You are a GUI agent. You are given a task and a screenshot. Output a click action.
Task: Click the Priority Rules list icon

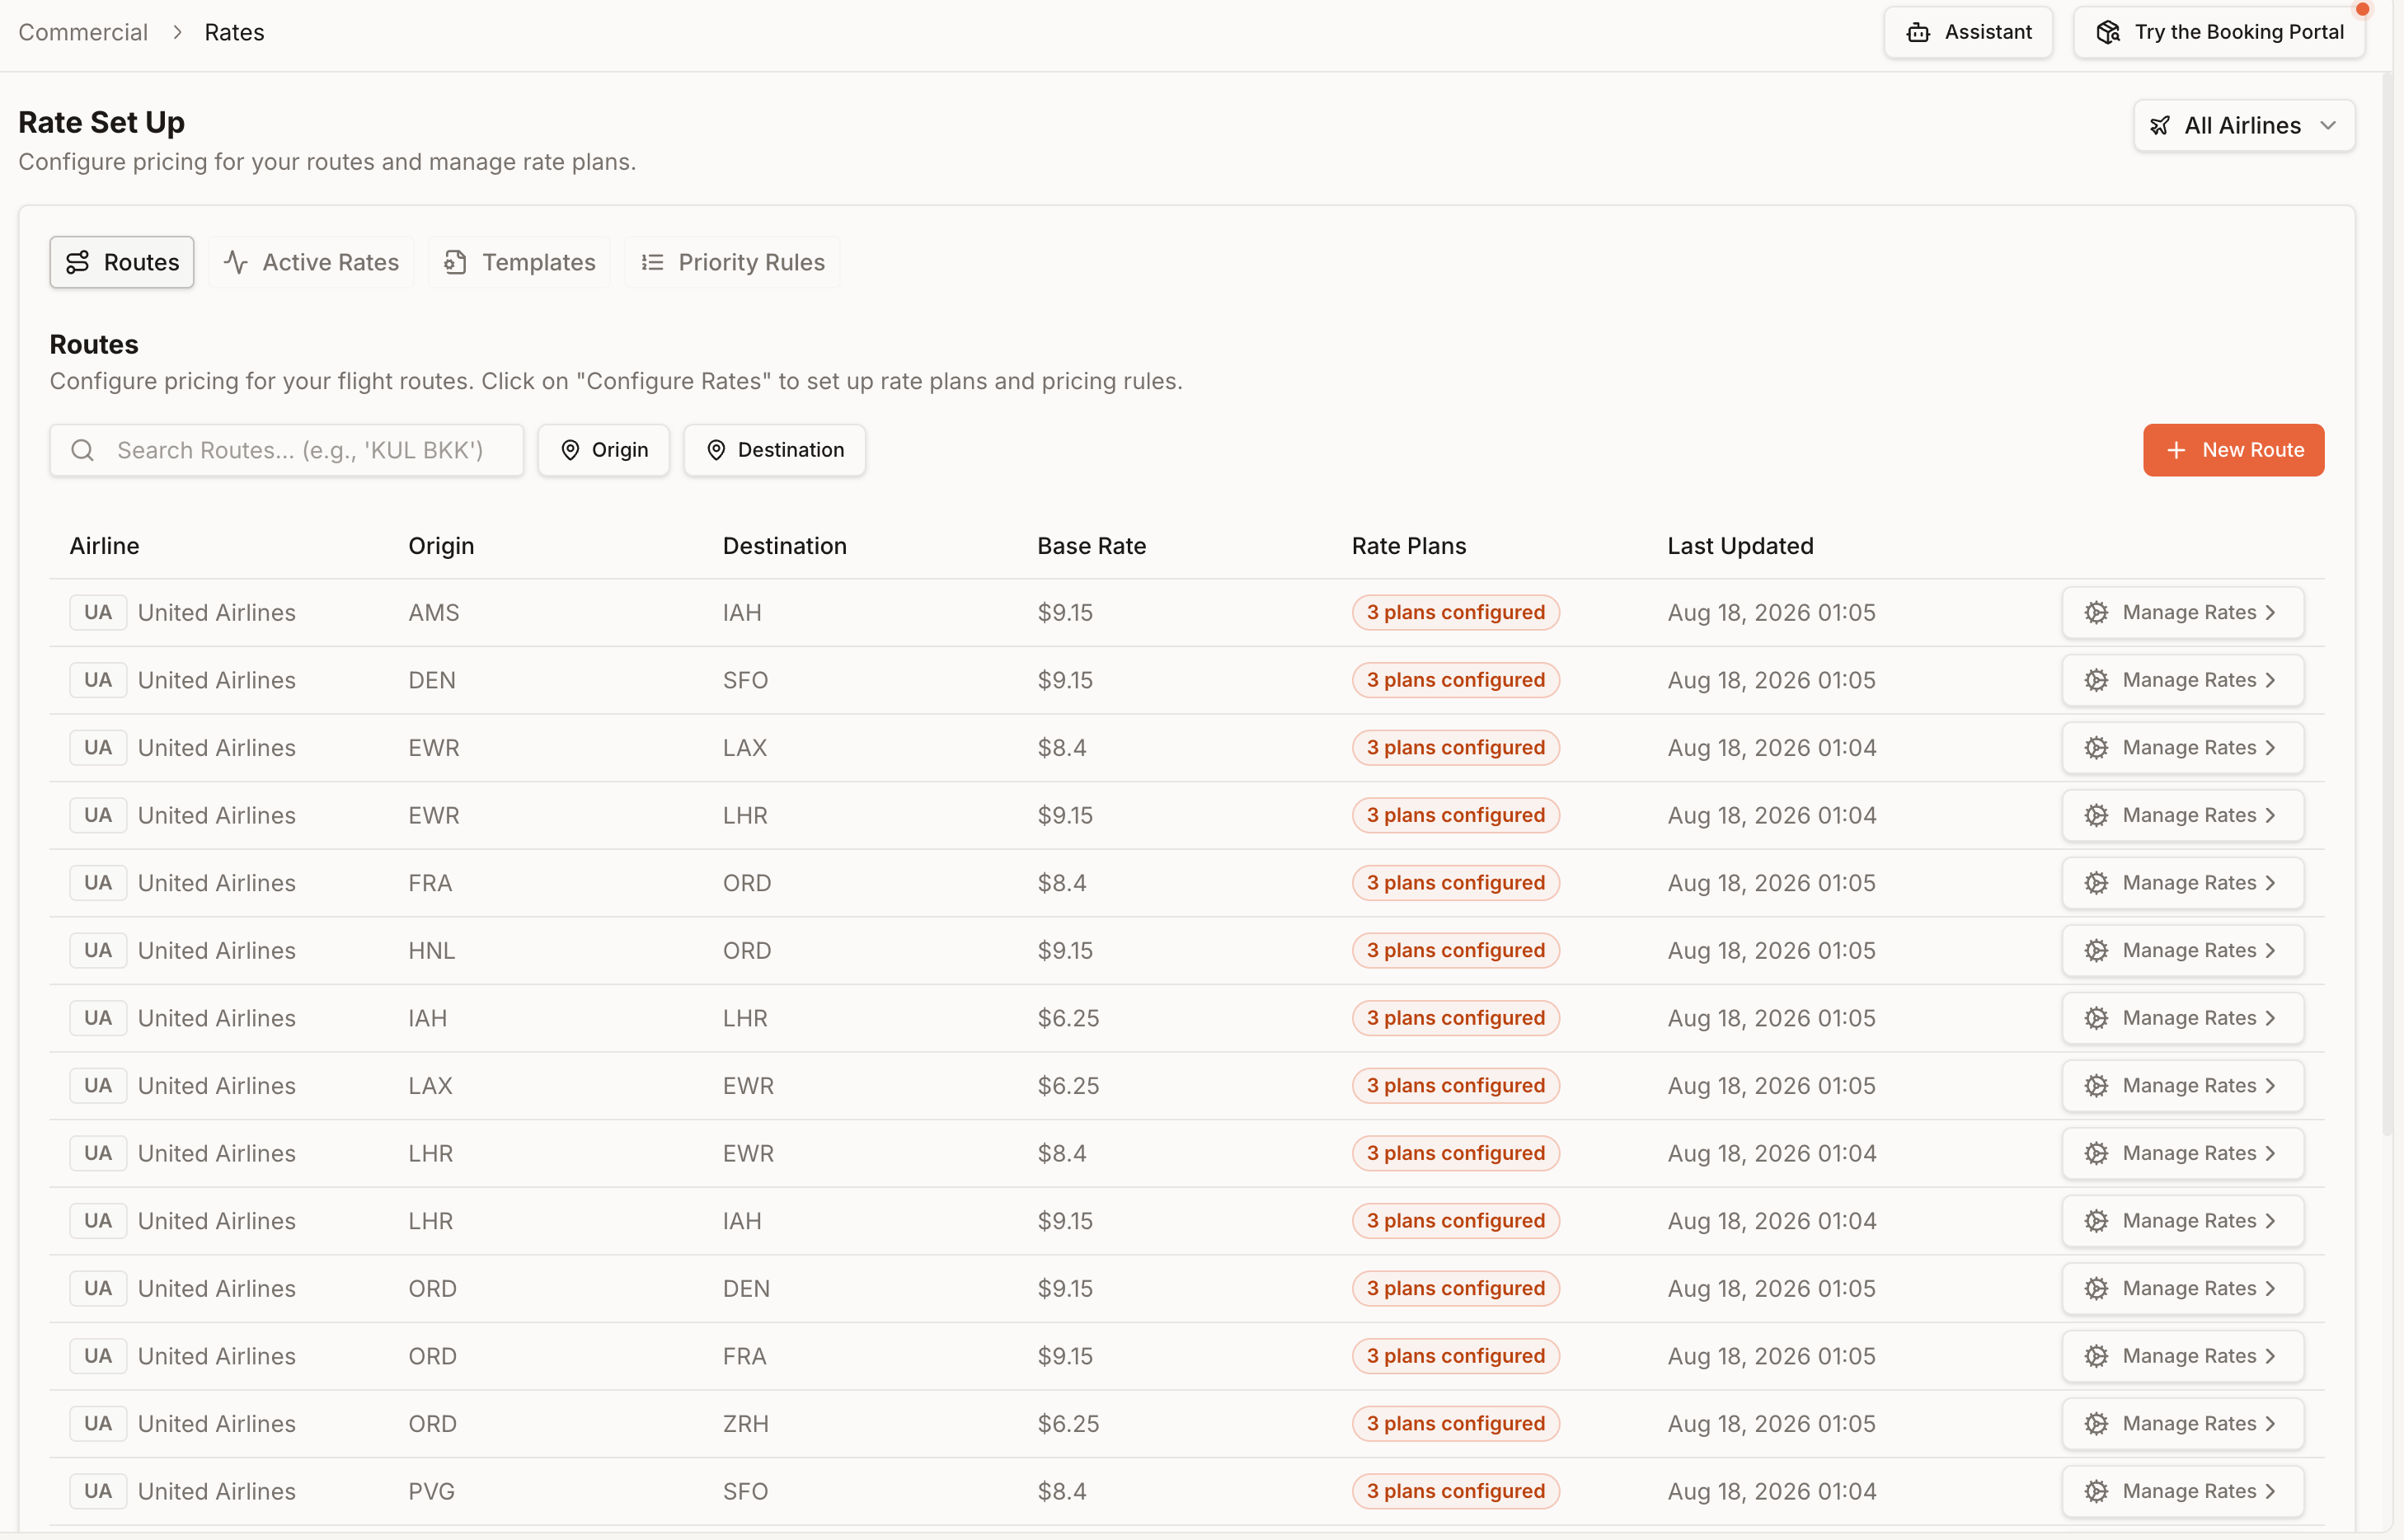[652, 262]
